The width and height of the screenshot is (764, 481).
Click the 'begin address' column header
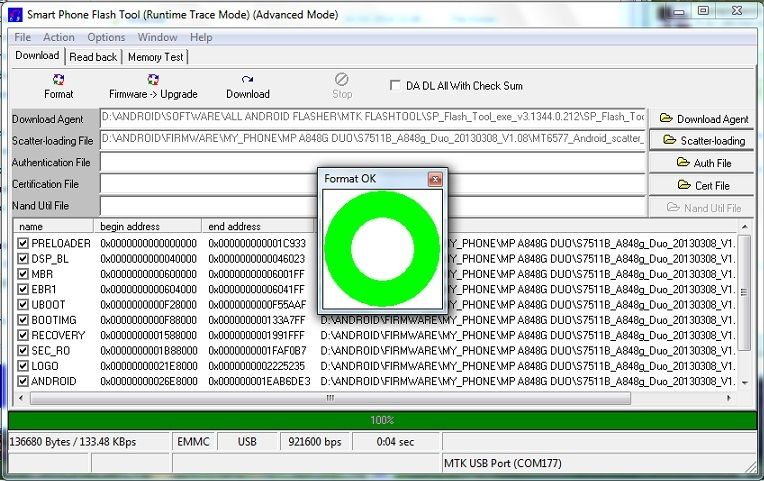148,226
